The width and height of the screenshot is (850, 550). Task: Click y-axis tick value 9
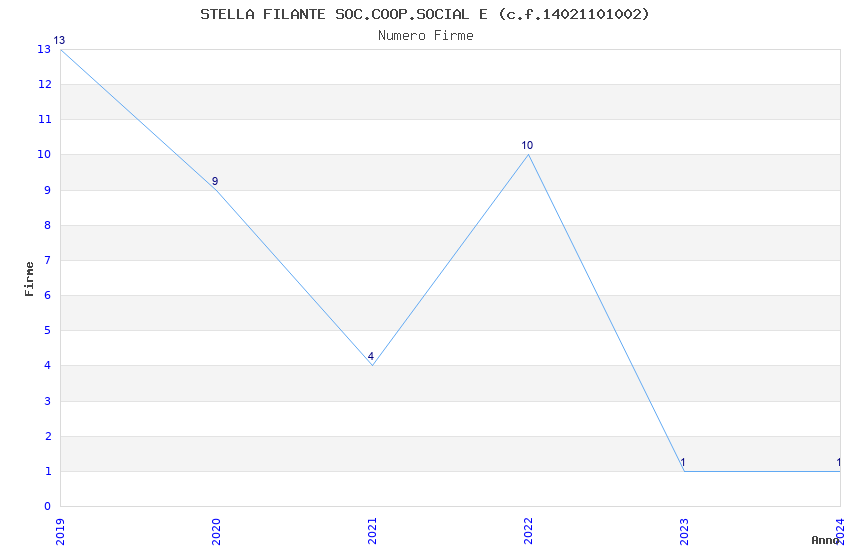tap(48, 190)
